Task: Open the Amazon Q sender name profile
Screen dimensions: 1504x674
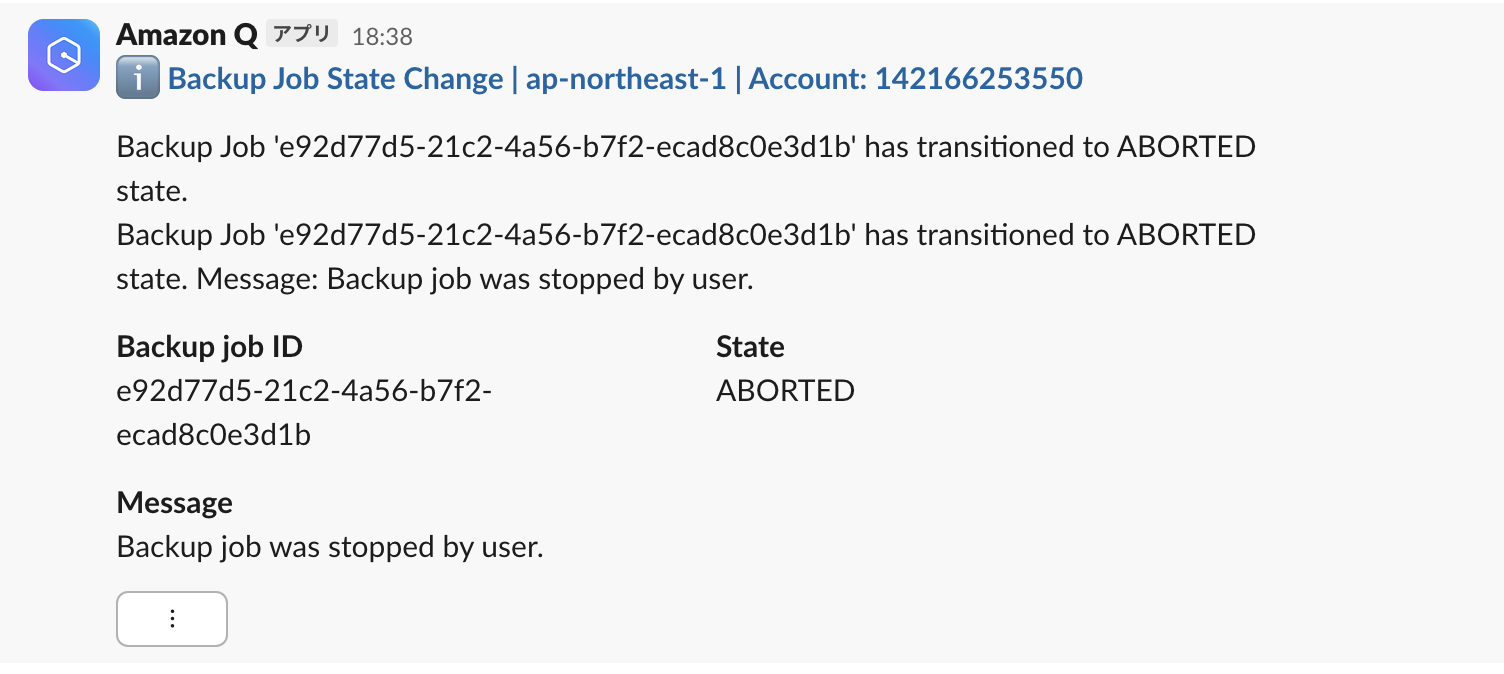Action: (186, 35)
